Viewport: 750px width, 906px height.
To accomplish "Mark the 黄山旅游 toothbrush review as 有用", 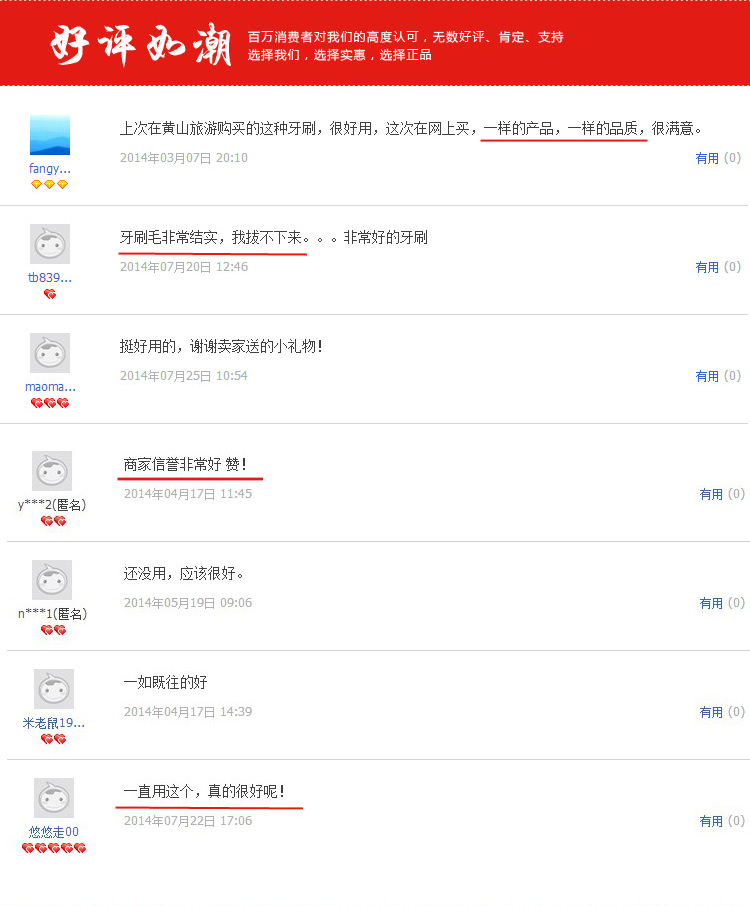I will (x=707, y=158).
